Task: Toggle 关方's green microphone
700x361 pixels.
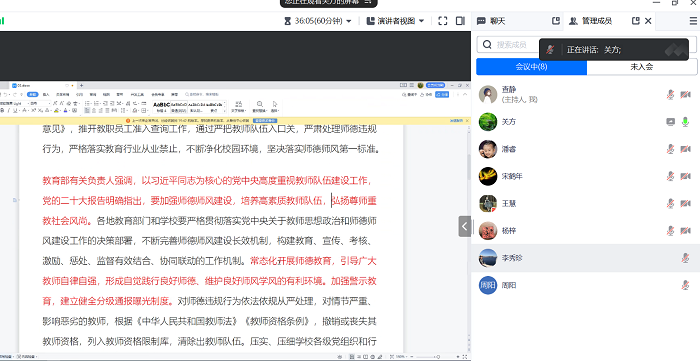Action: point(685,122)
